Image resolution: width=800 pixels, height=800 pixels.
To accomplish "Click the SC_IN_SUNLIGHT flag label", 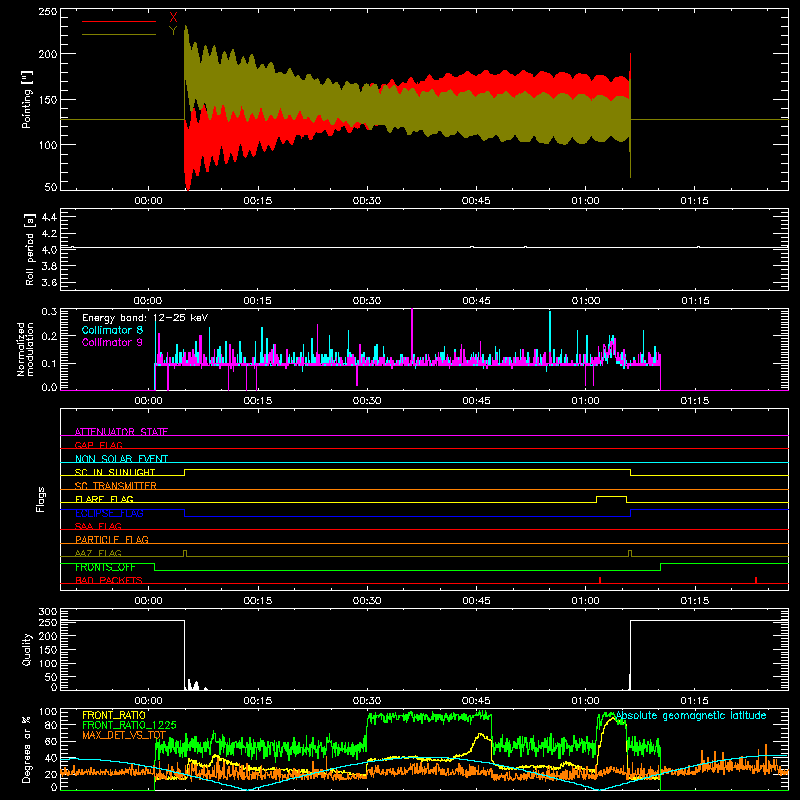I will 115,472.
